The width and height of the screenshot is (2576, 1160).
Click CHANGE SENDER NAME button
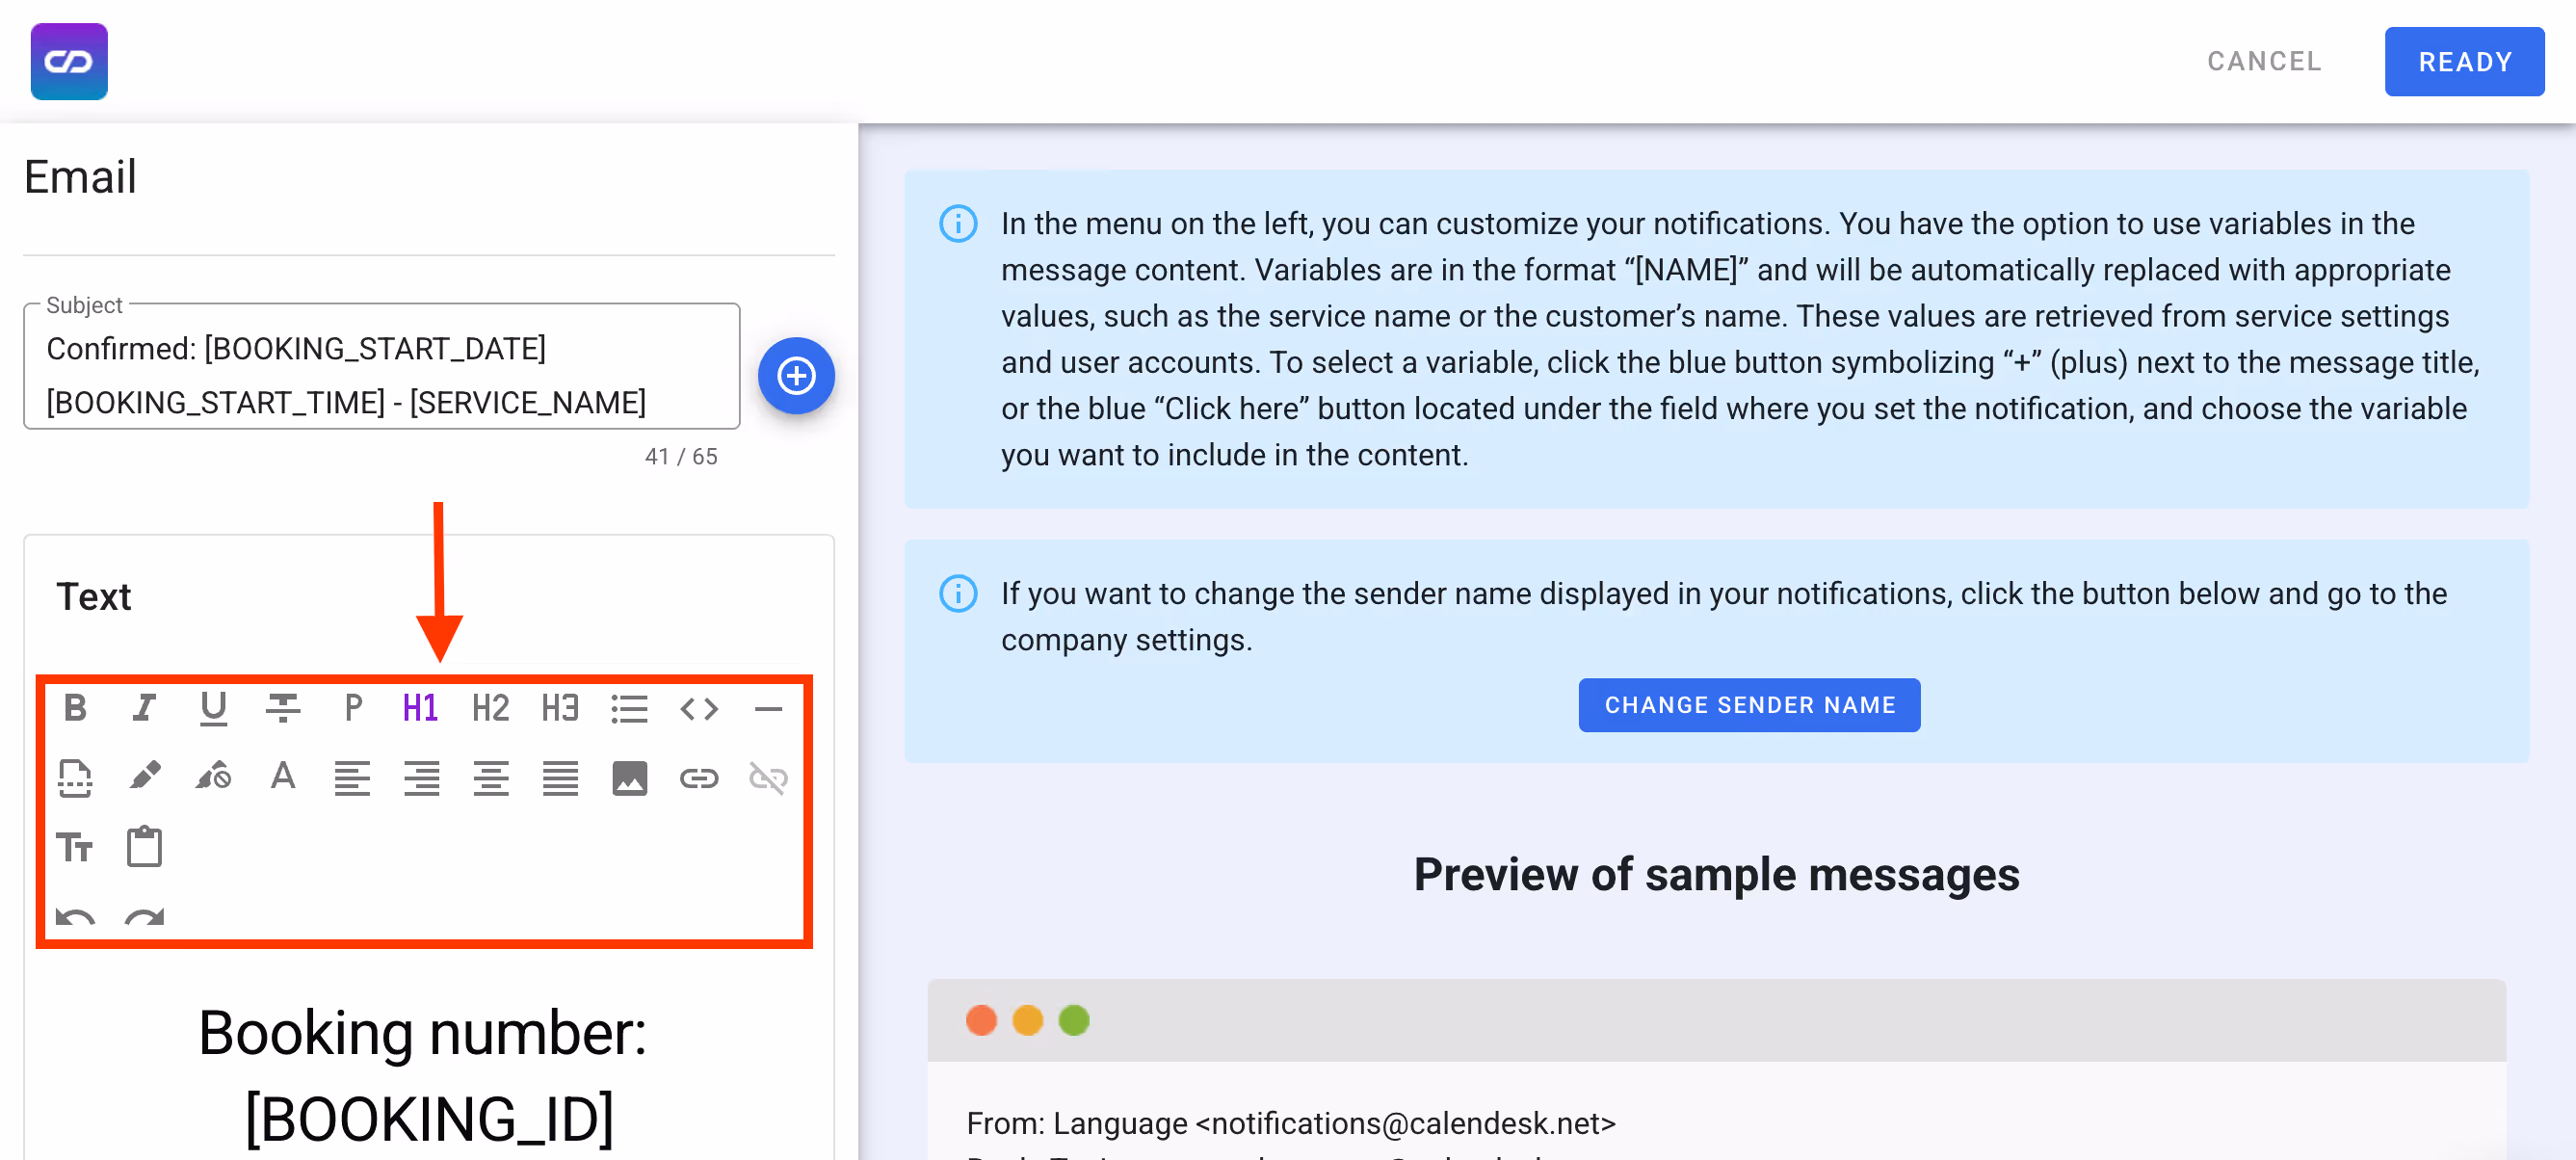[x=1749, y=705]
